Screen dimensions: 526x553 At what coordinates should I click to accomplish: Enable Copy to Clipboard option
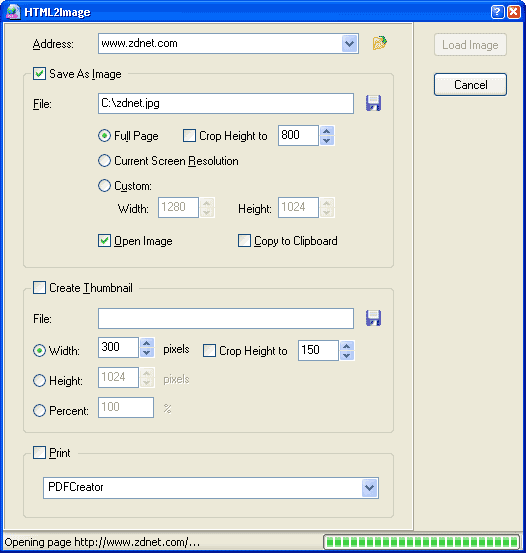point(244,241)
